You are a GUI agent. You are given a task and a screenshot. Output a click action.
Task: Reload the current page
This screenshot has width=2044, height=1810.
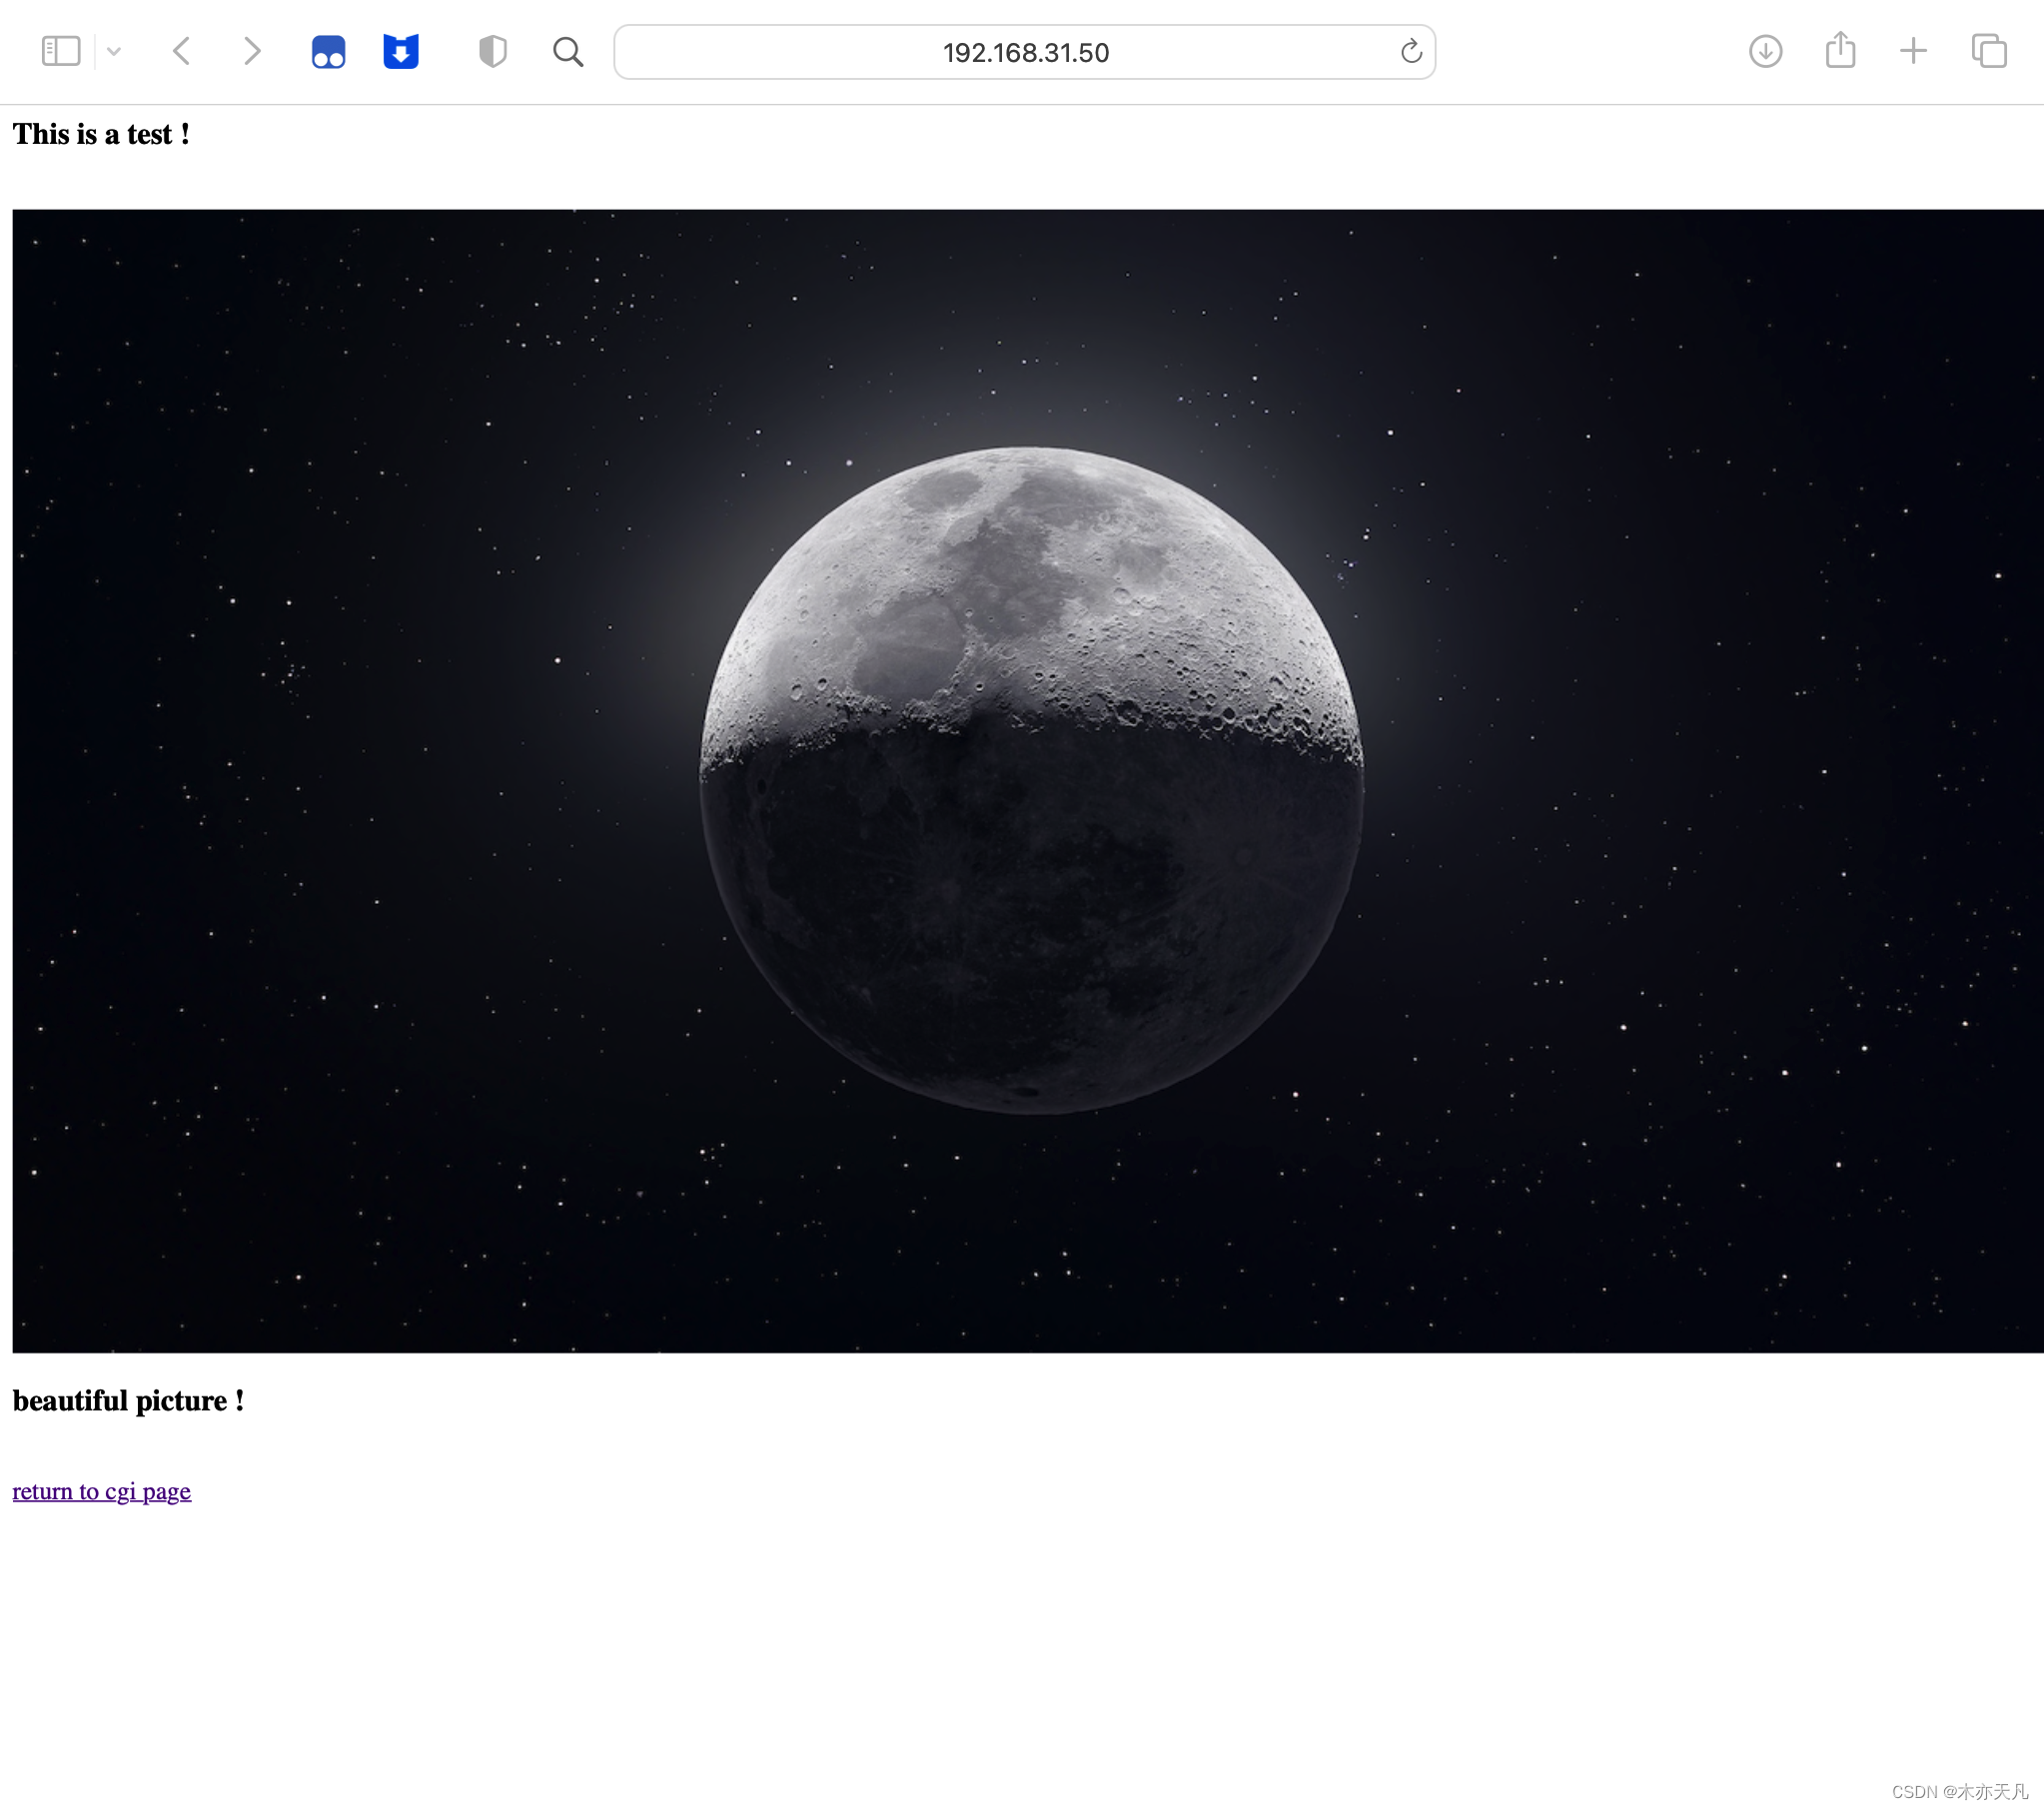[1411, 51]
